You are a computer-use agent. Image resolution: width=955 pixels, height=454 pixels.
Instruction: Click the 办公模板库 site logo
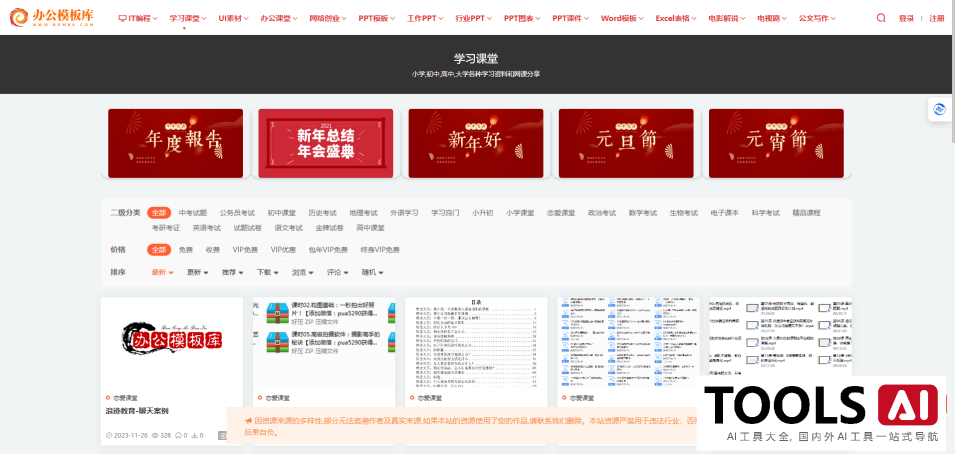[x=52, y=18]
